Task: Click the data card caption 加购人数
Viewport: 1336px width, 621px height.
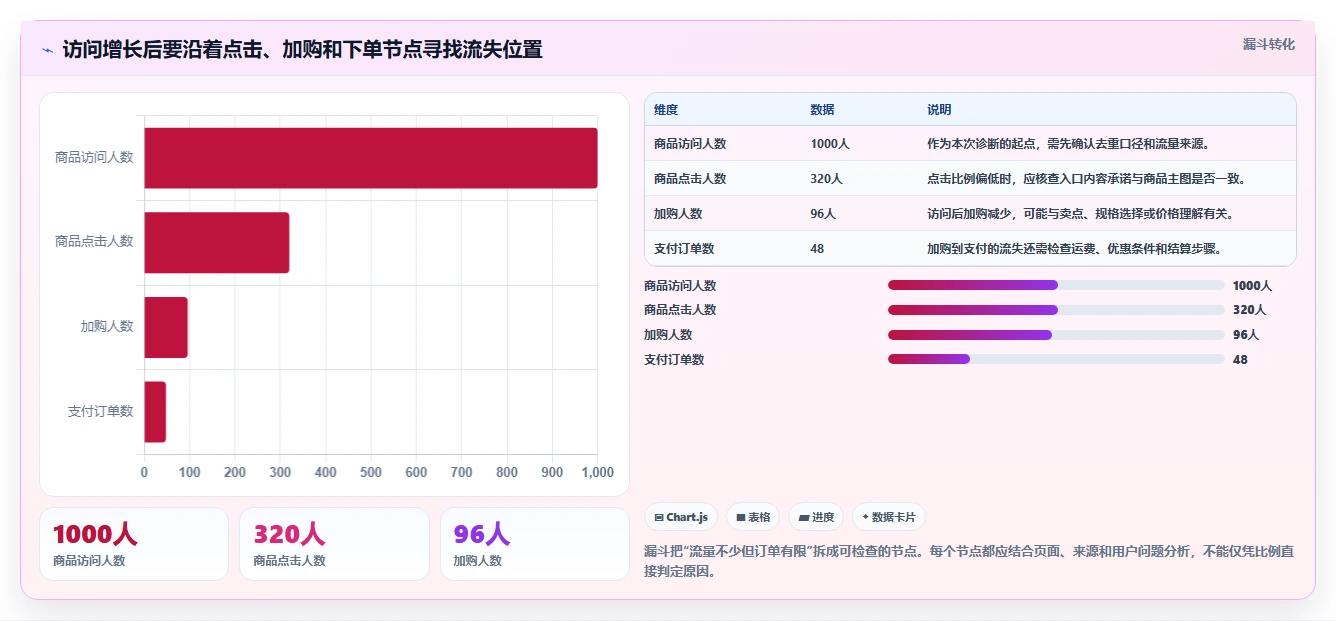Action: 478,561
